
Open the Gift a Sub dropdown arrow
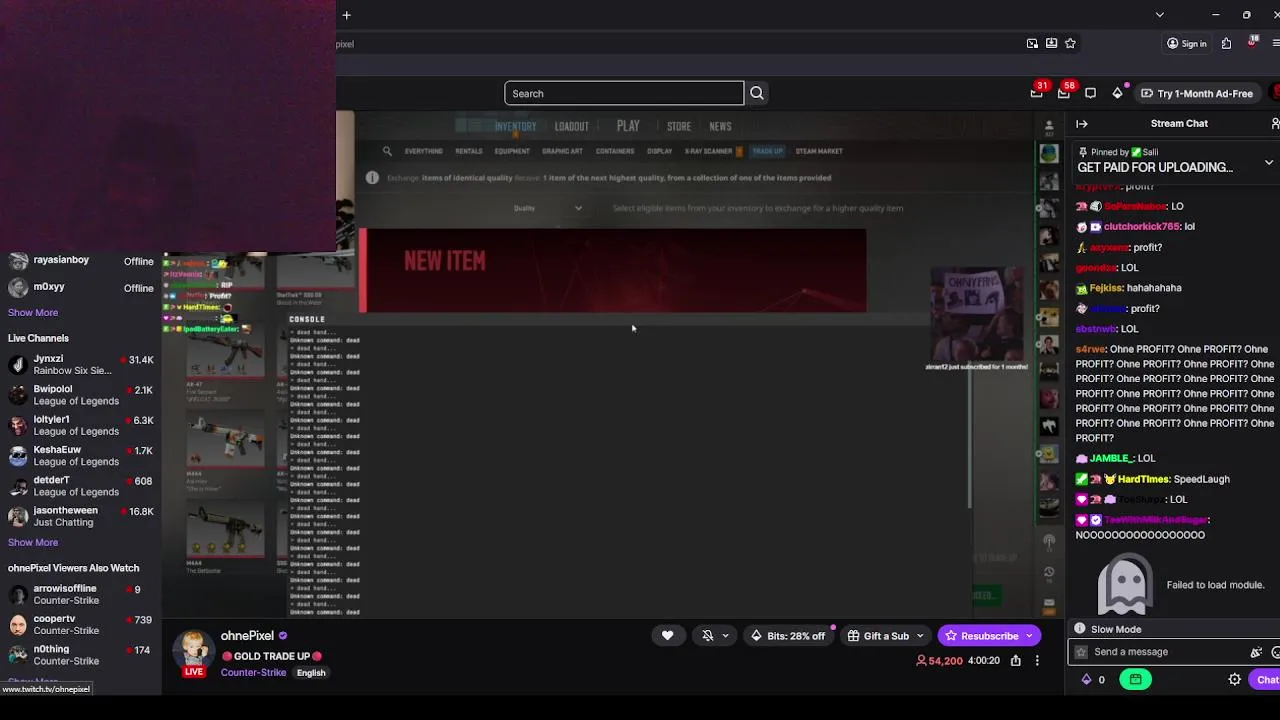pos(920,636)
